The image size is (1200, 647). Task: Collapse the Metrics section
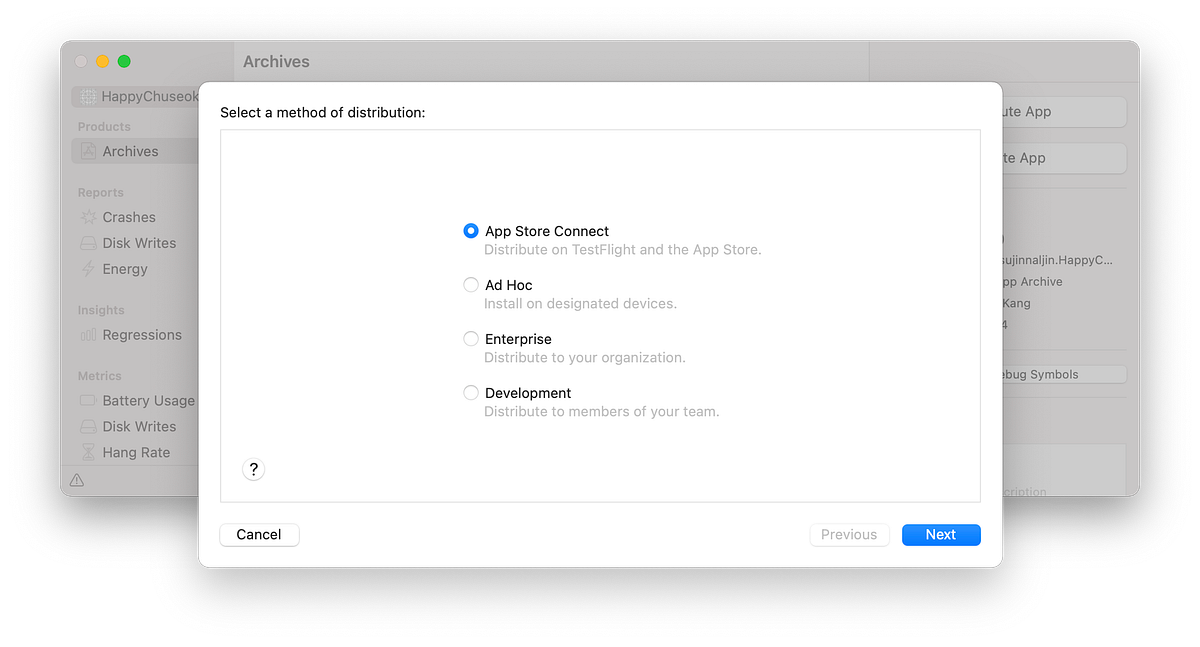[99, 376]
